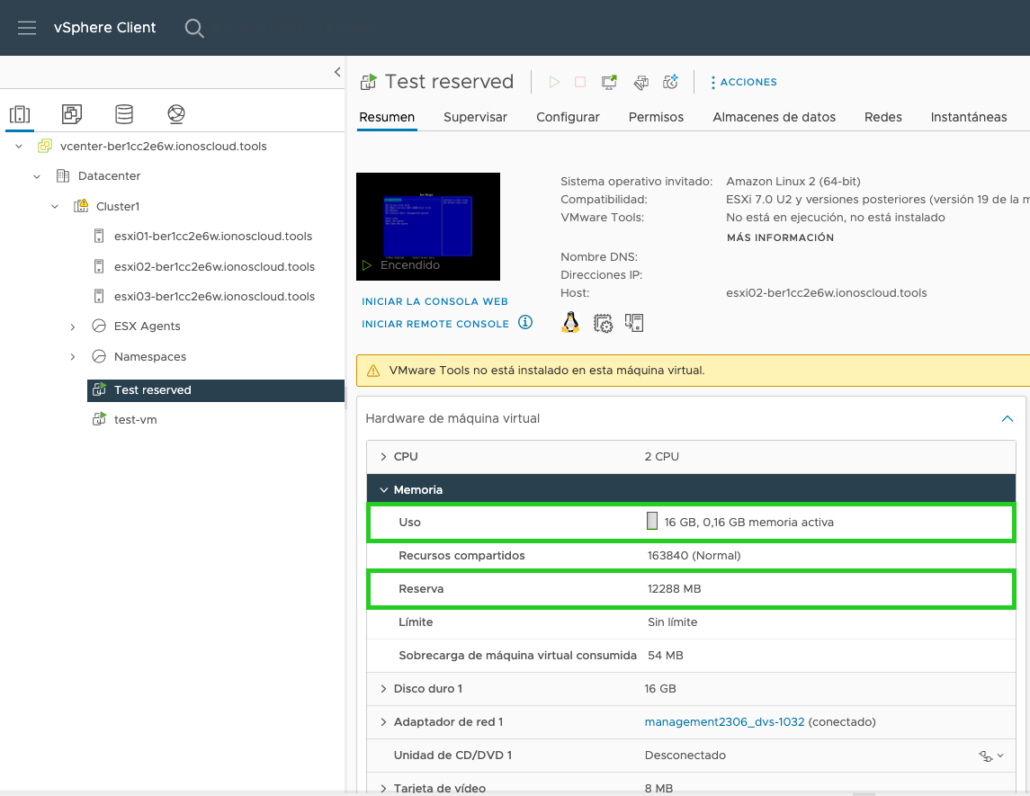Click the Reserva value 12288 MB

[x=674, y=589]
